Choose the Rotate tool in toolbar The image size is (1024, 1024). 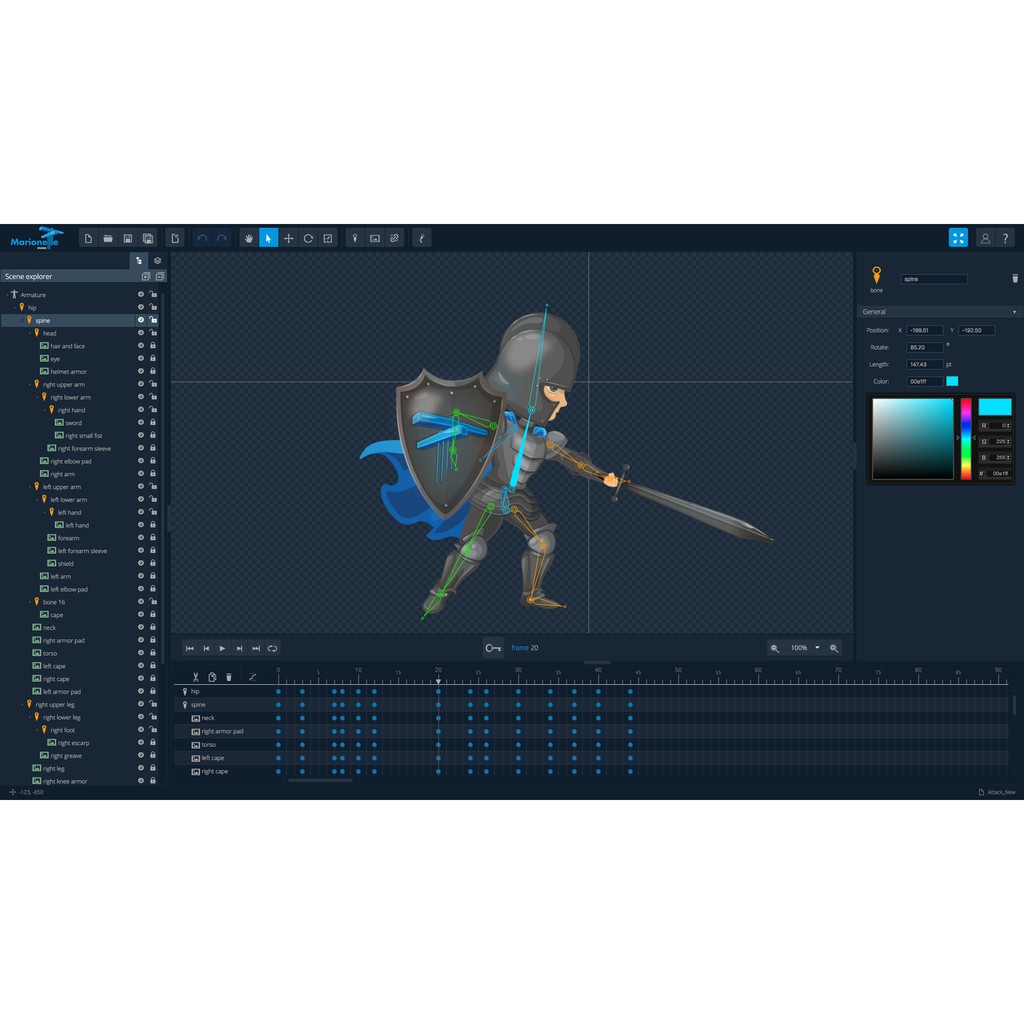tap(308, 238)
